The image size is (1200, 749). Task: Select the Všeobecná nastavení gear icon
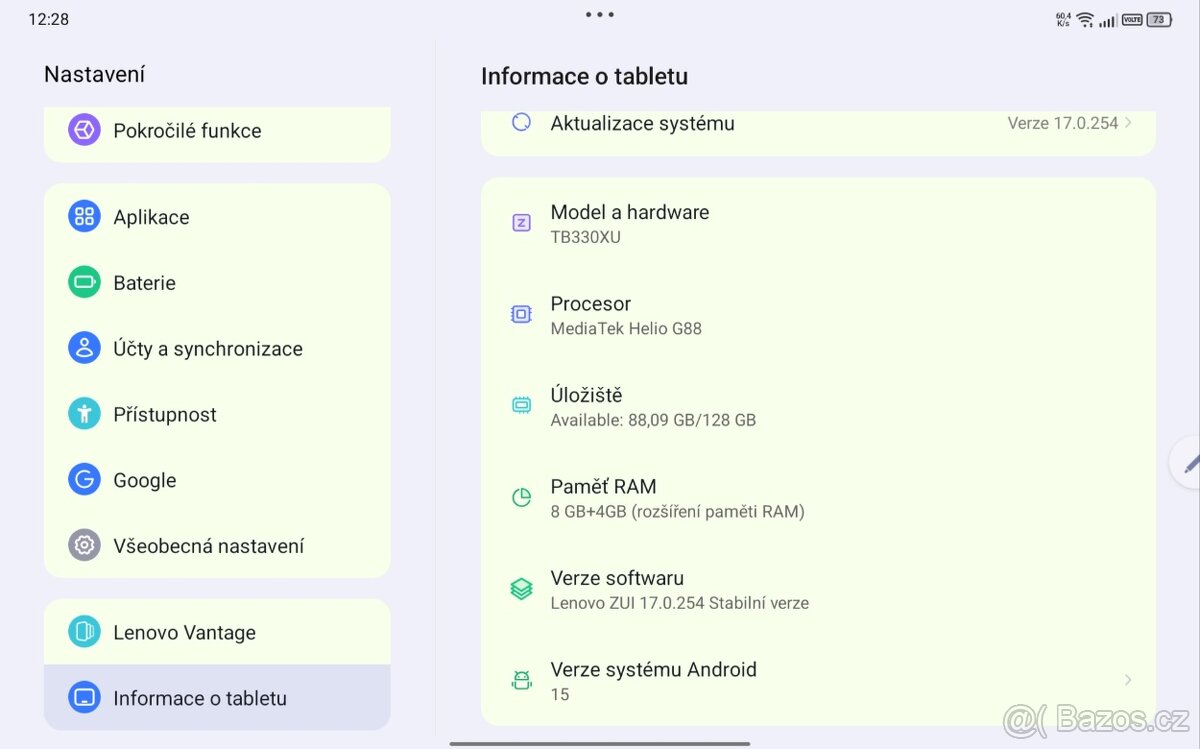pos(84,545)
